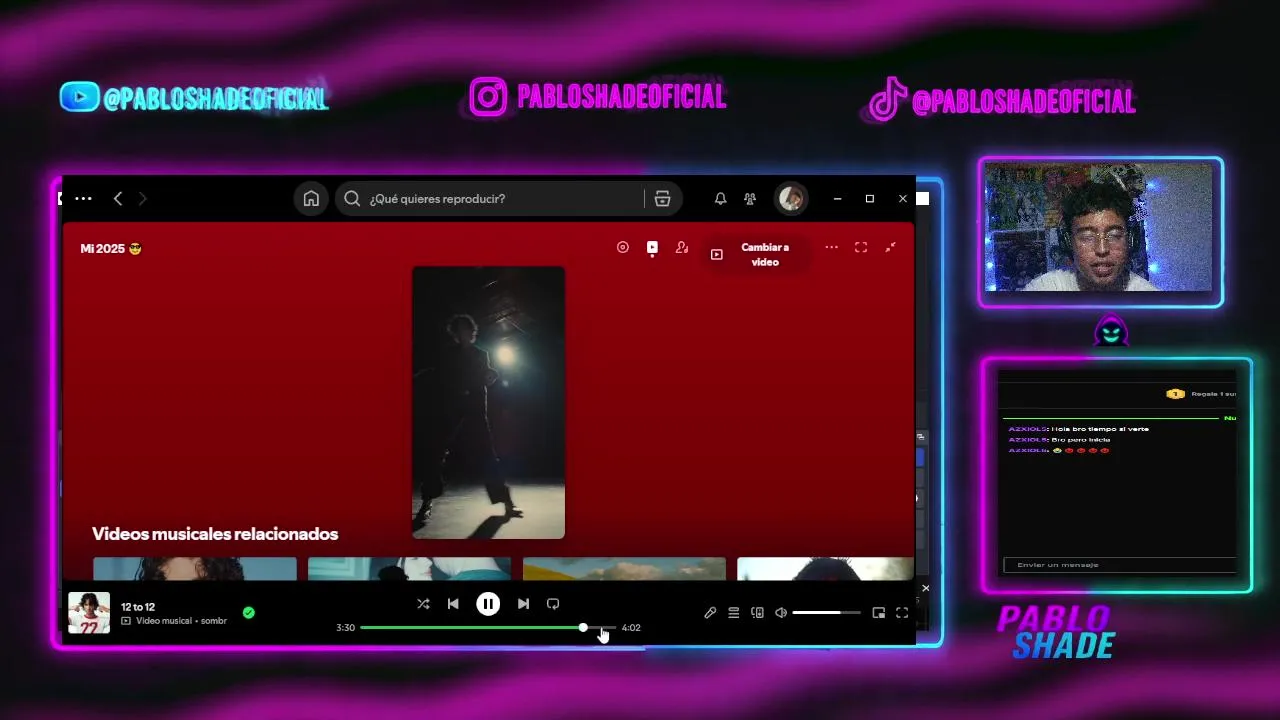
Task: Maximize the Spotify window
Action: pos(870,199)
